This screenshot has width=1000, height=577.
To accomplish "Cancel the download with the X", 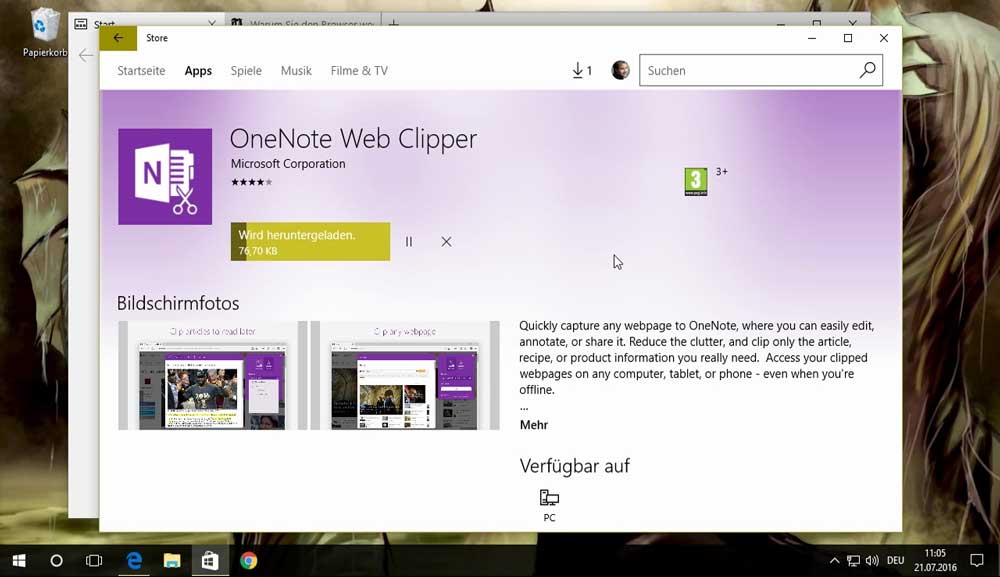I will 446,242.
